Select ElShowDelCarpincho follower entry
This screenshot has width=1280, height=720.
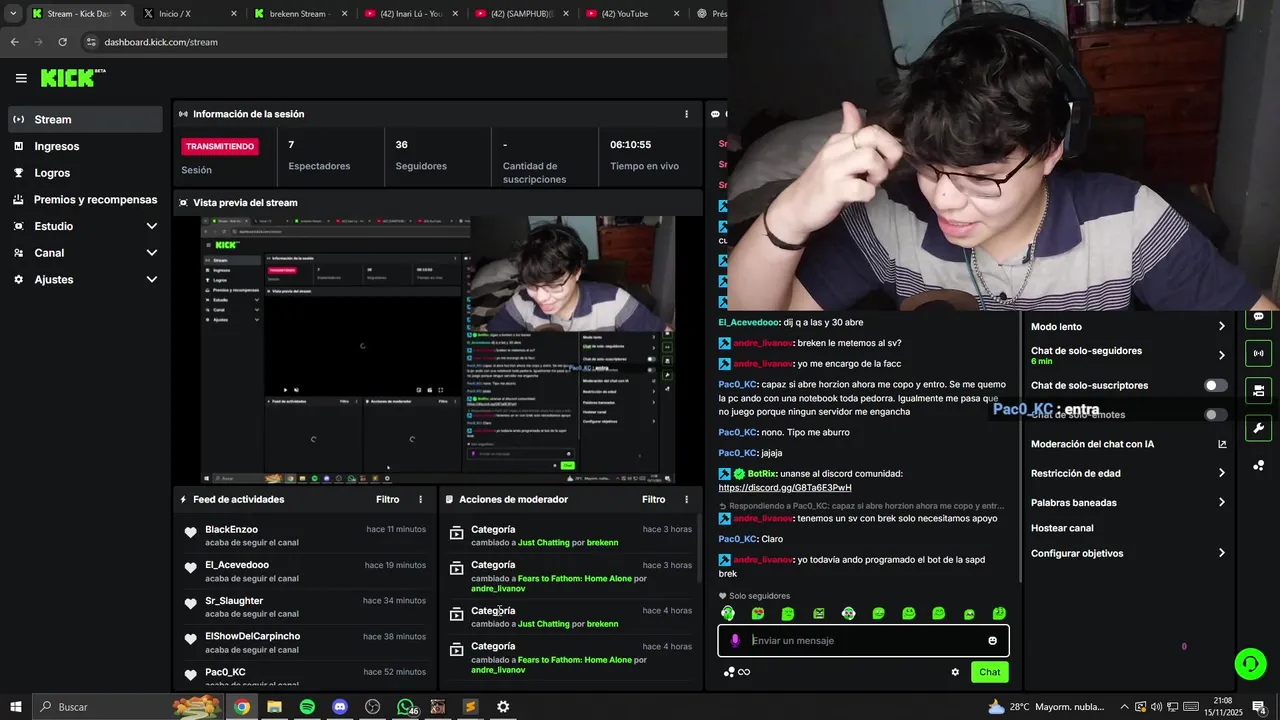pyautogui.click(x=305, y=642)
